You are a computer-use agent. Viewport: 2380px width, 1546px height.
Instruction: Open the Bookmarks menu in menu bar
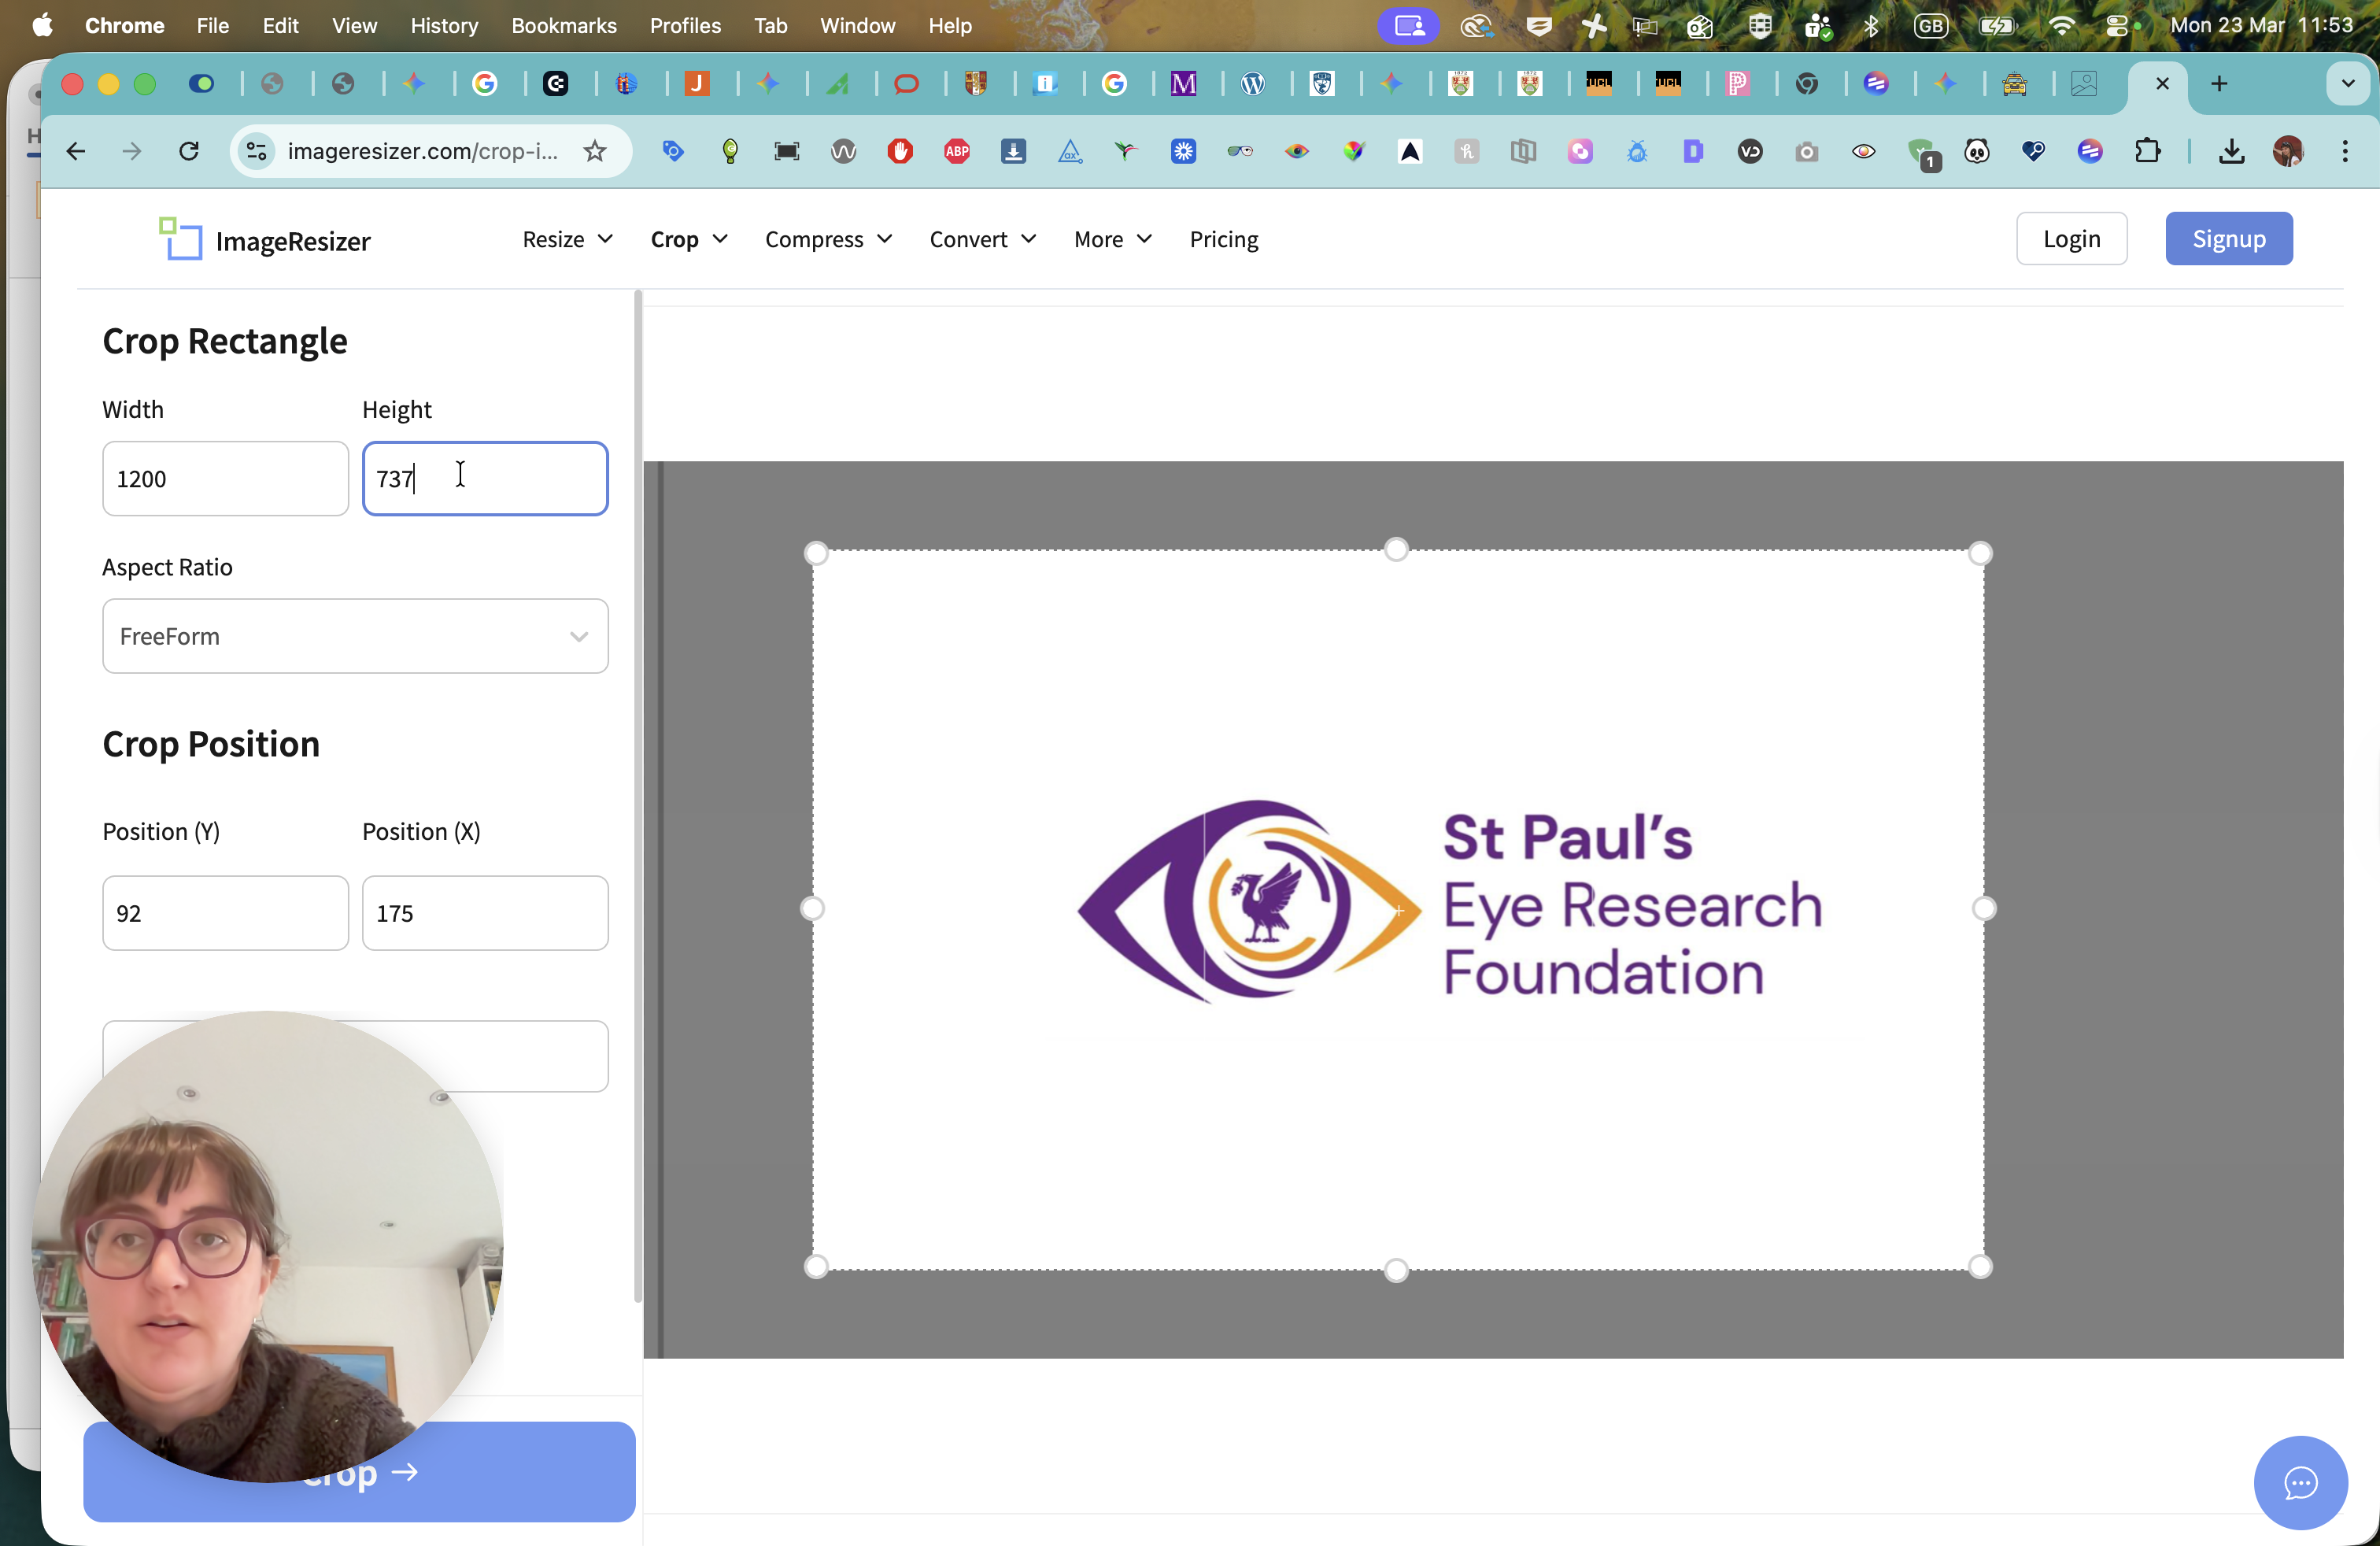click(x=563, y=25)
